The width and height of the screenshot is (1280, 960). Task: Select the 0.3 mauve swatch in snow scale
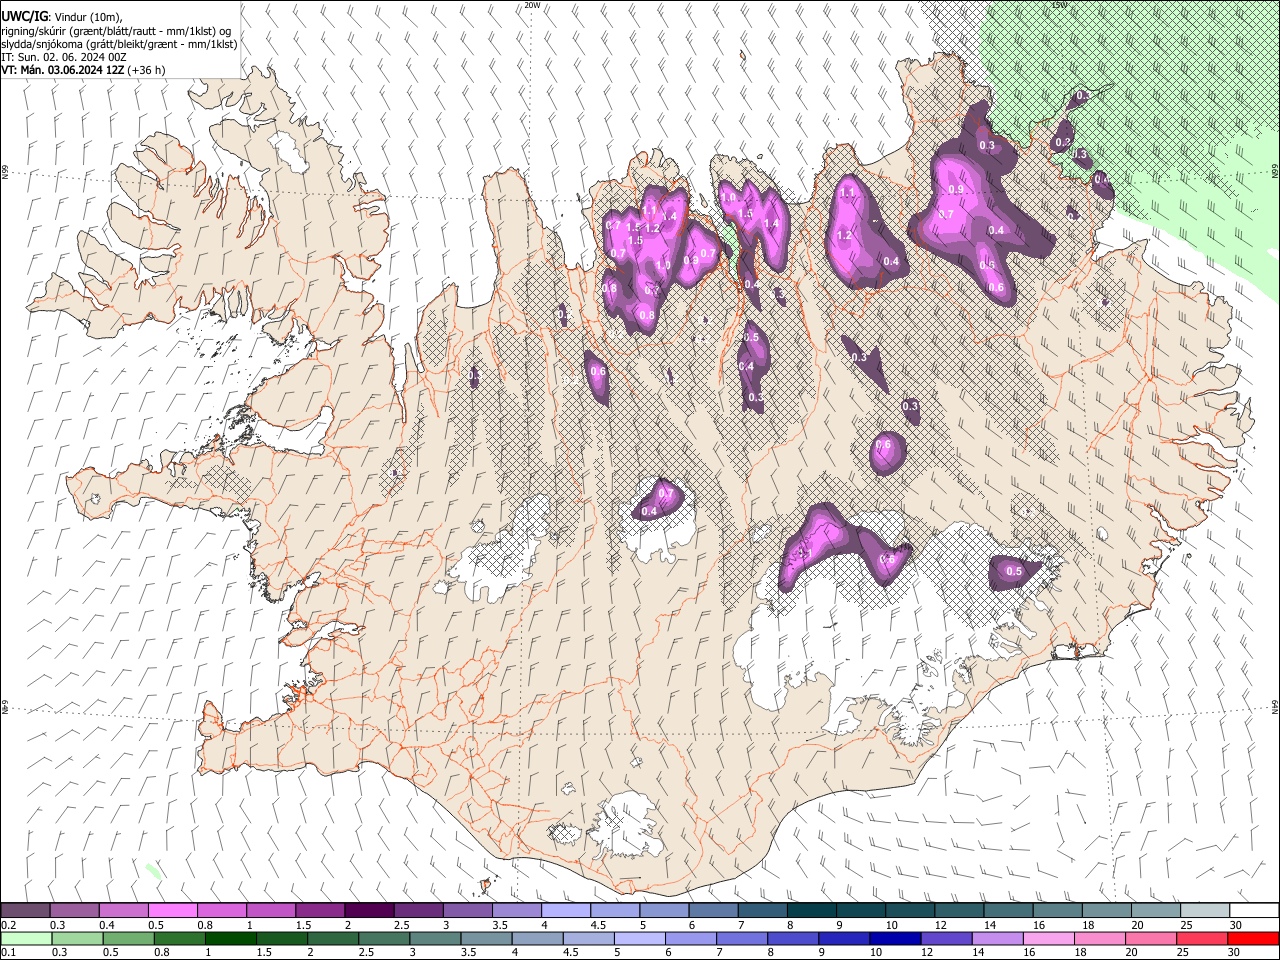click(74, 911)
